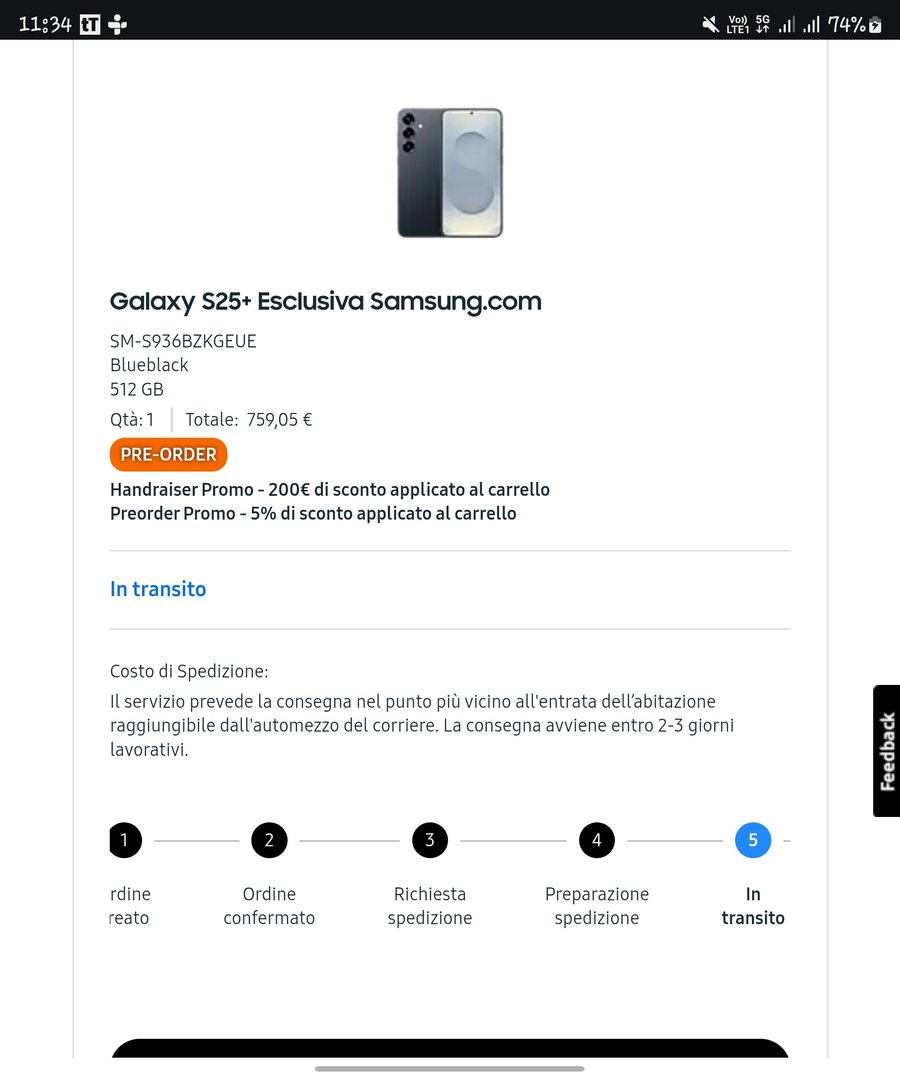The height and width of the screenshot is (1080, 900).
Task: Click the PRE-ORDER badge
Action: pyautogui.click(x=169, y=455)
